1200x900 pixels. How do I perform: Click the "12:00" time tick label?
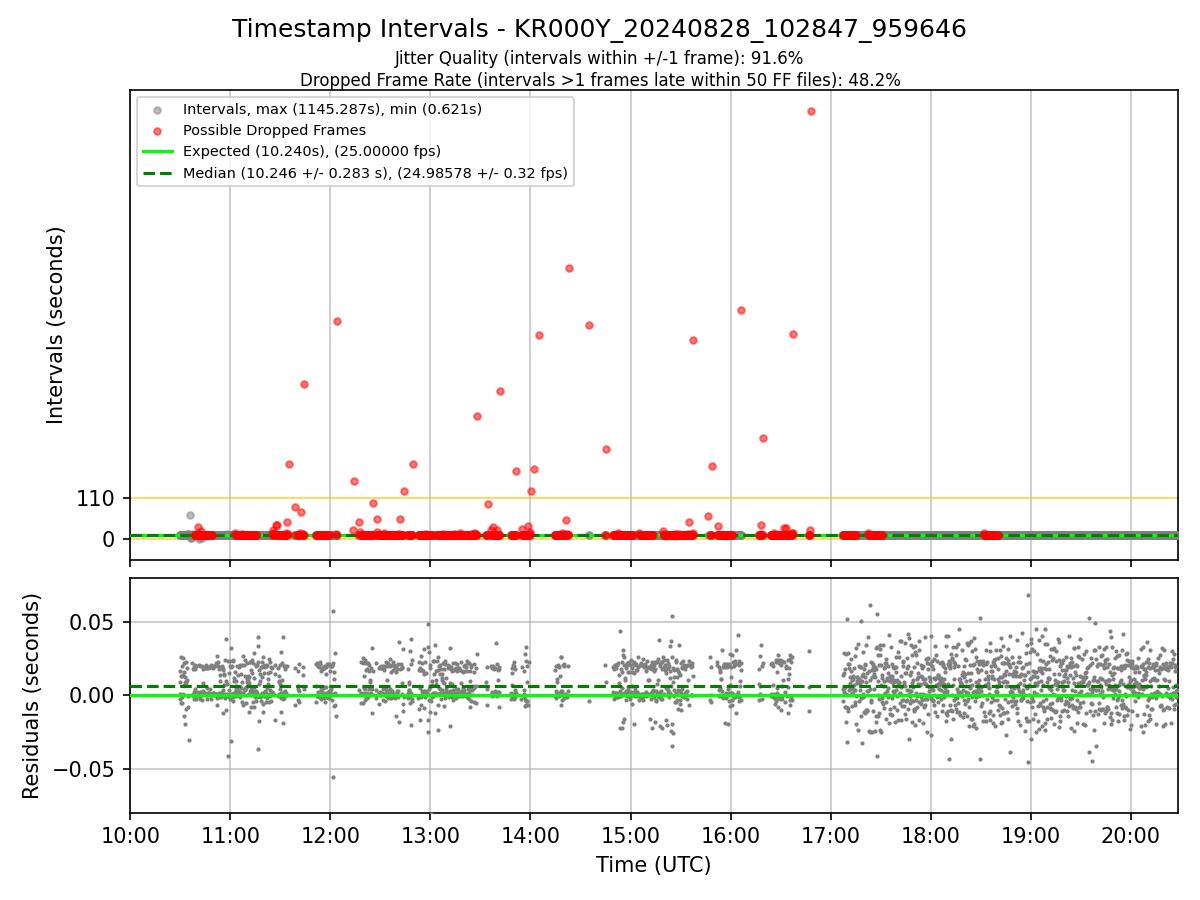click(330, 835)
